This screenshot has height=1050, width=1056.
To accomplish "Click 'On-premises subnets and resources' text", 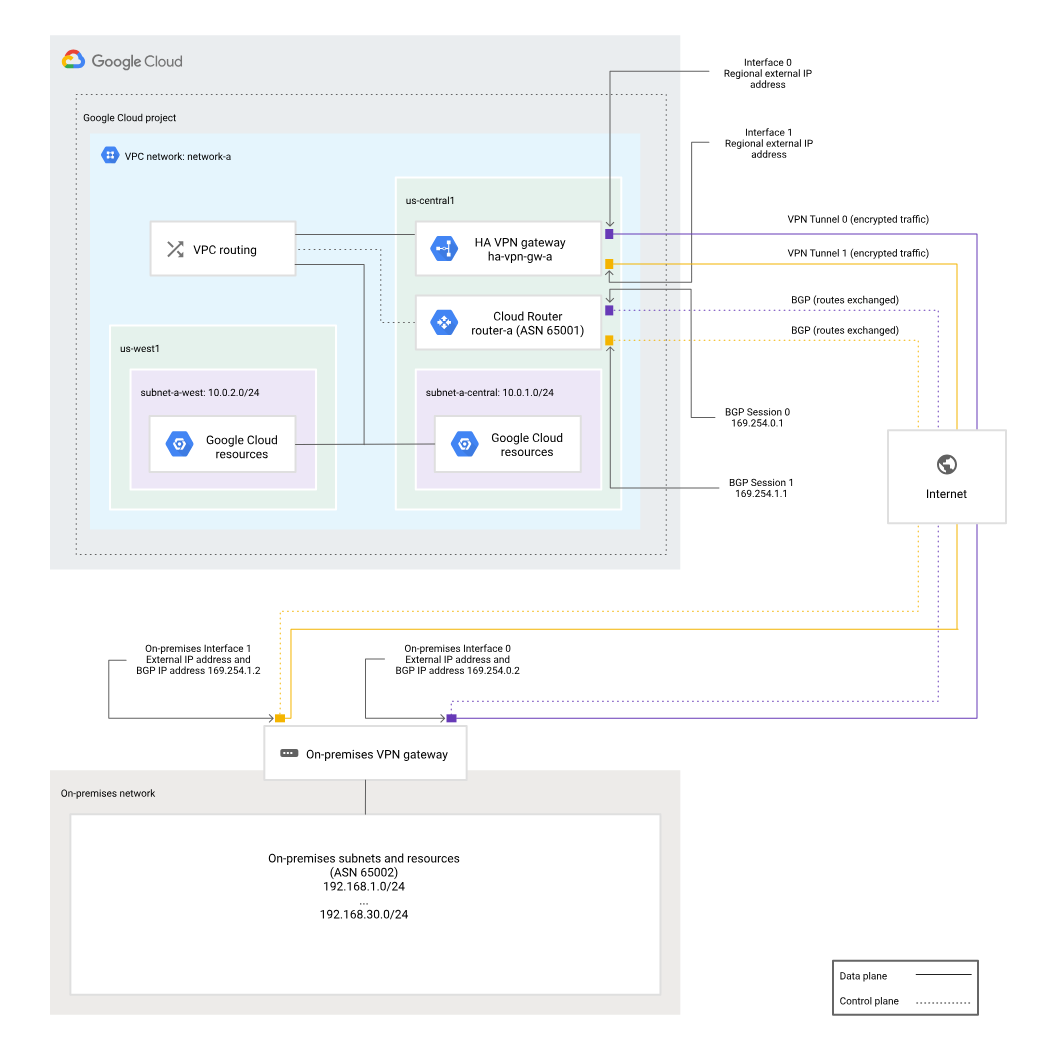I will pos(364,859).
